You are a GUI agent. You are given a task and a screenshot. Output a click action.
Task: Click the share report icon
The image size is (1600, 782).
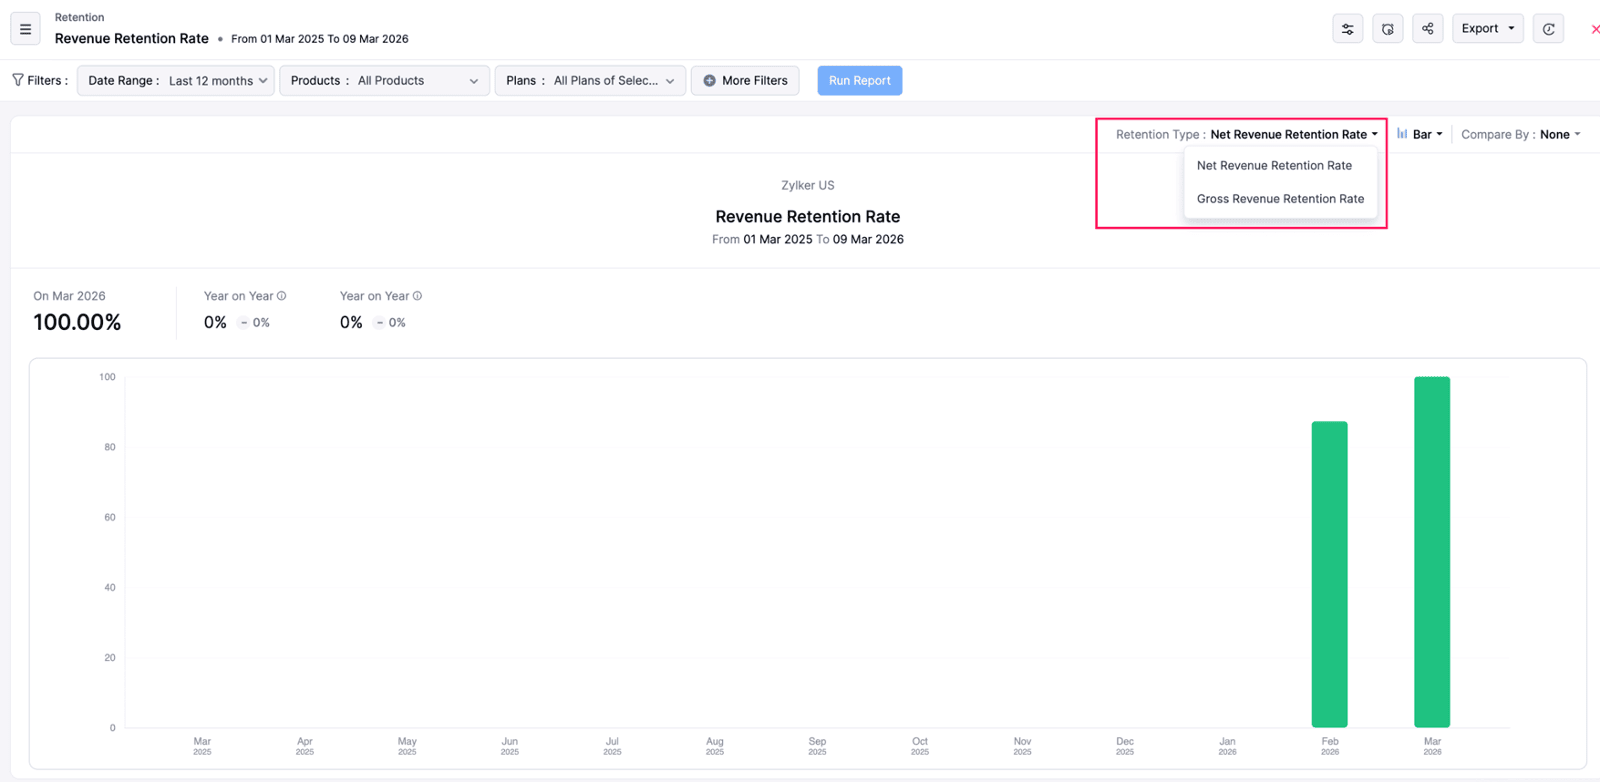tap(1427, 29)
